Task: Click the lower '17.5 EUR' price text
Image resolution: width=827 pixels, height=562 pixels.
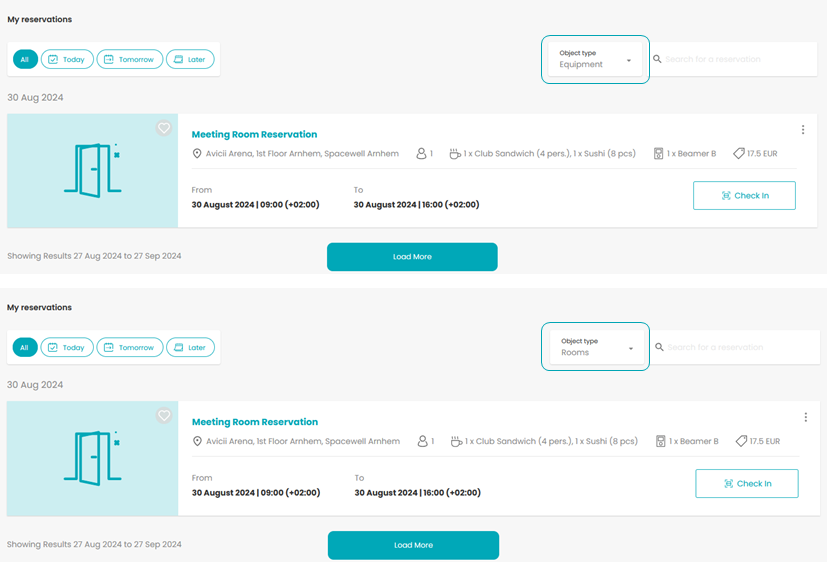Action: (x=765, y=441)
